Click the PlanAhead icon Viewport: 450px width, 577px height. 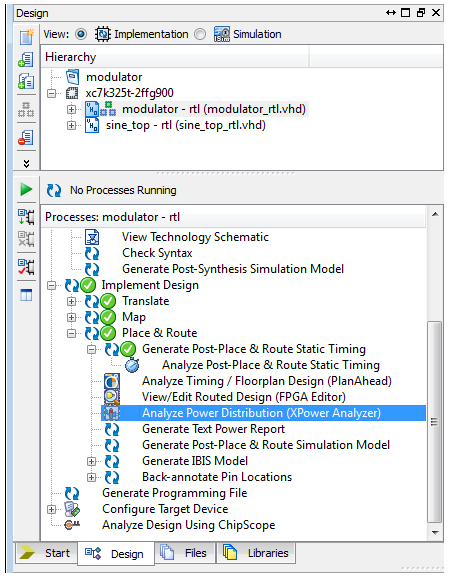click(112, 381)
